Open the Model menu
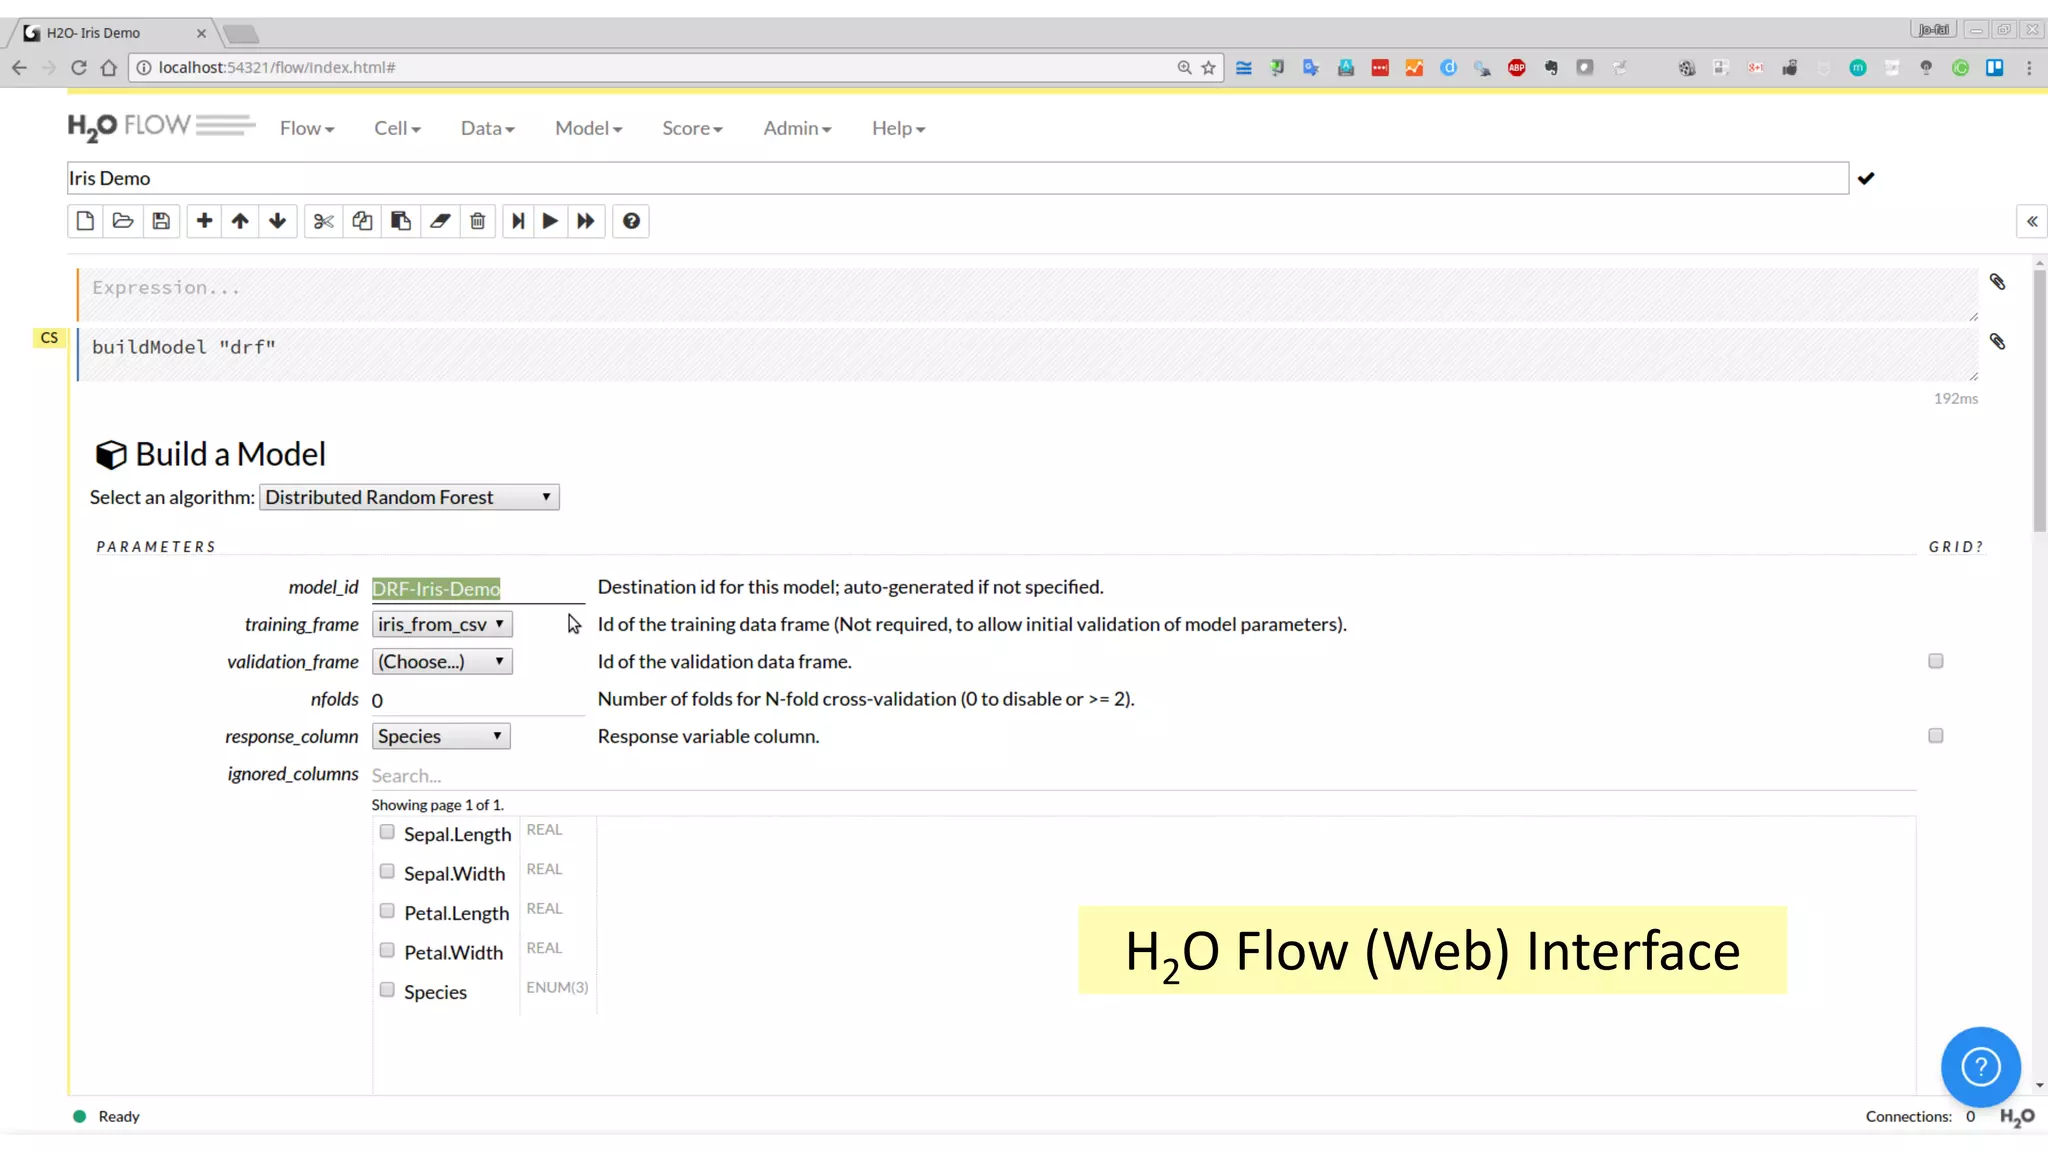Viewport: 2048px width, 1152px height. click(589, 128)
